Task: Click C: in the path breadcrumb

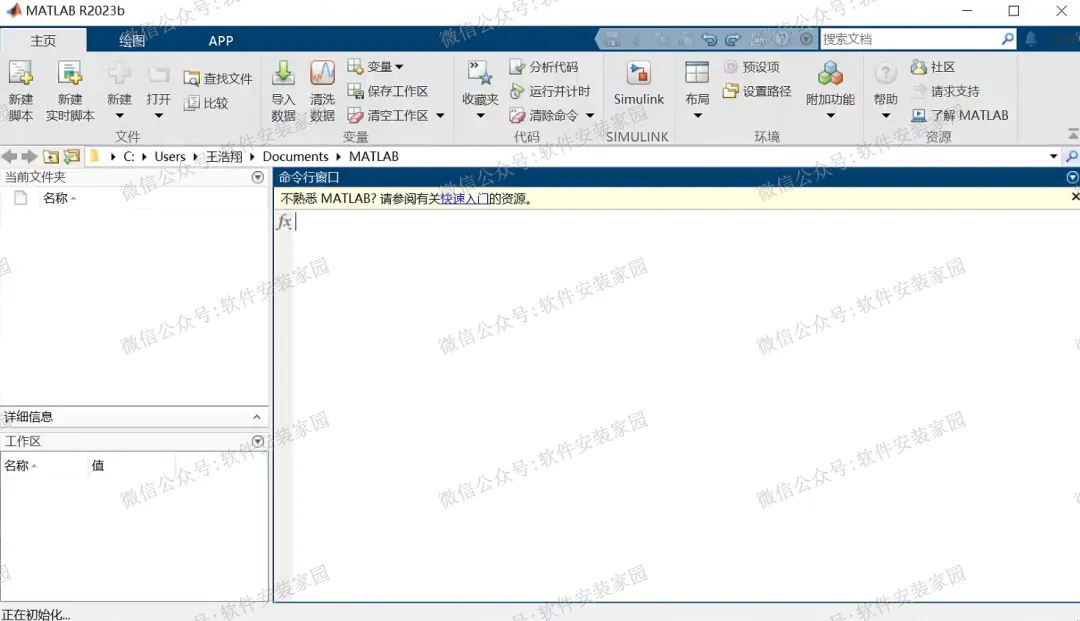Action: (129, 156)
